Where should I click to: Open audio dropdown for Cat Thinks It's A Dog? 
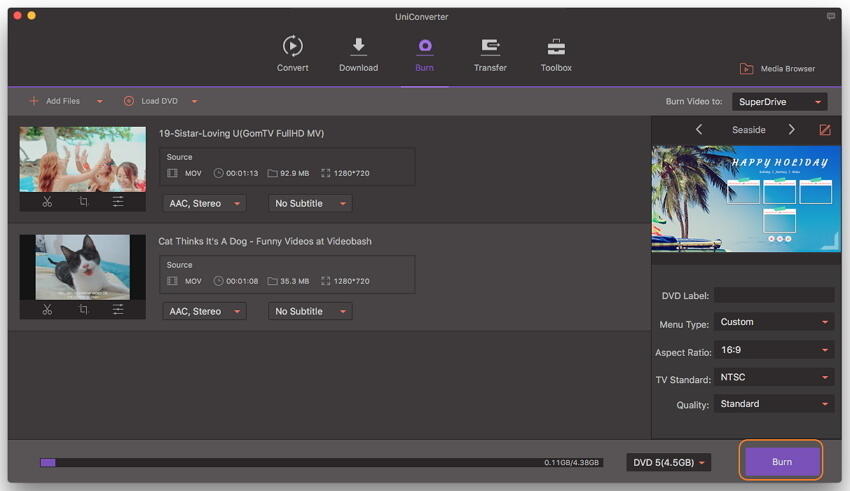tap(204, 312)
